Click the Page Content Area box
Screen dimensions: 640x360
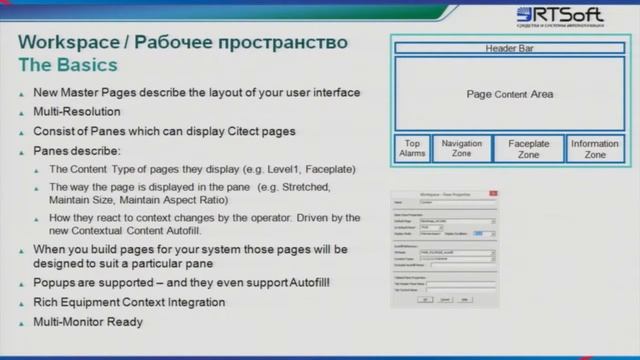[x=509, y=94]
